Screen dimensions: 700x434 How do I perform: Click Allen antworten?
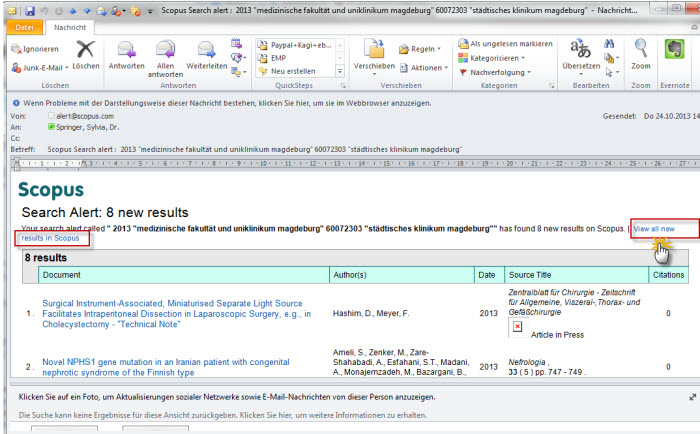165,58
